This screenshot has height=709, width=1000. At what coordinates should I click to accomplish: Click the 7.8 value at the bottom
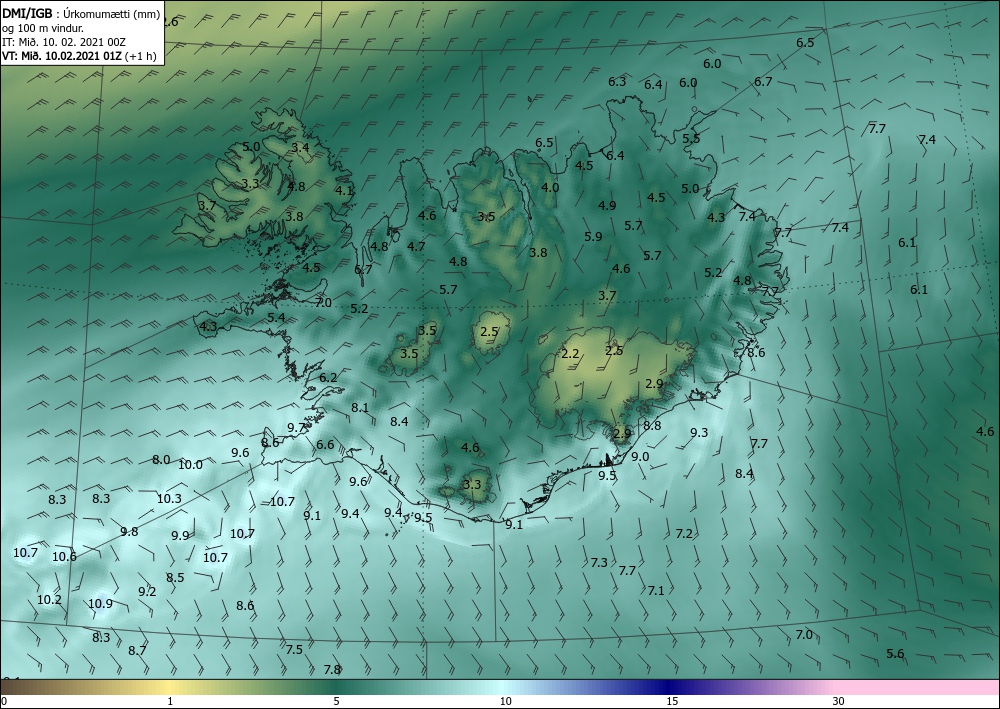click(332, 669)
